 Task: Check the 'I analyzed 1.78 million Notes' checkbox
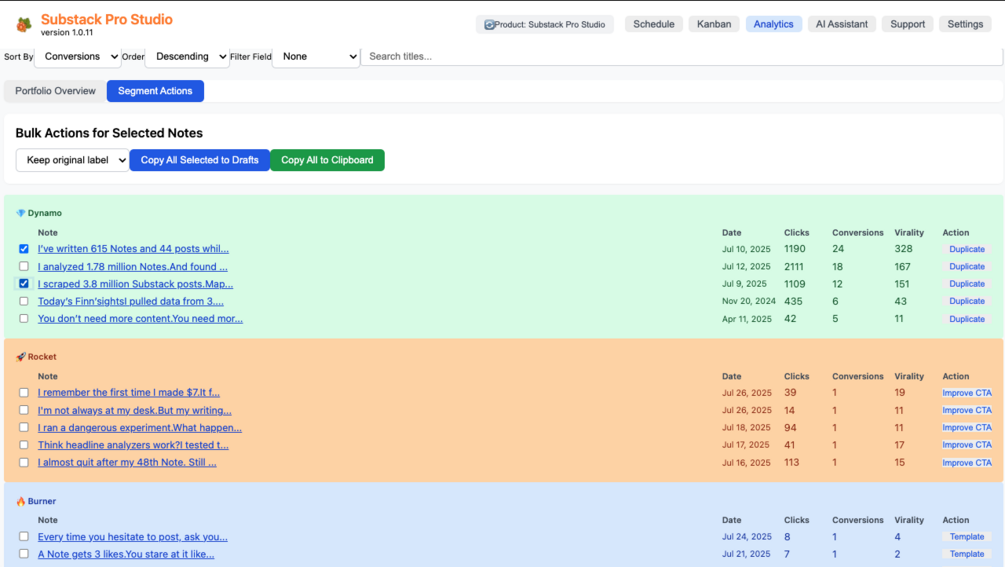[24, 266]
